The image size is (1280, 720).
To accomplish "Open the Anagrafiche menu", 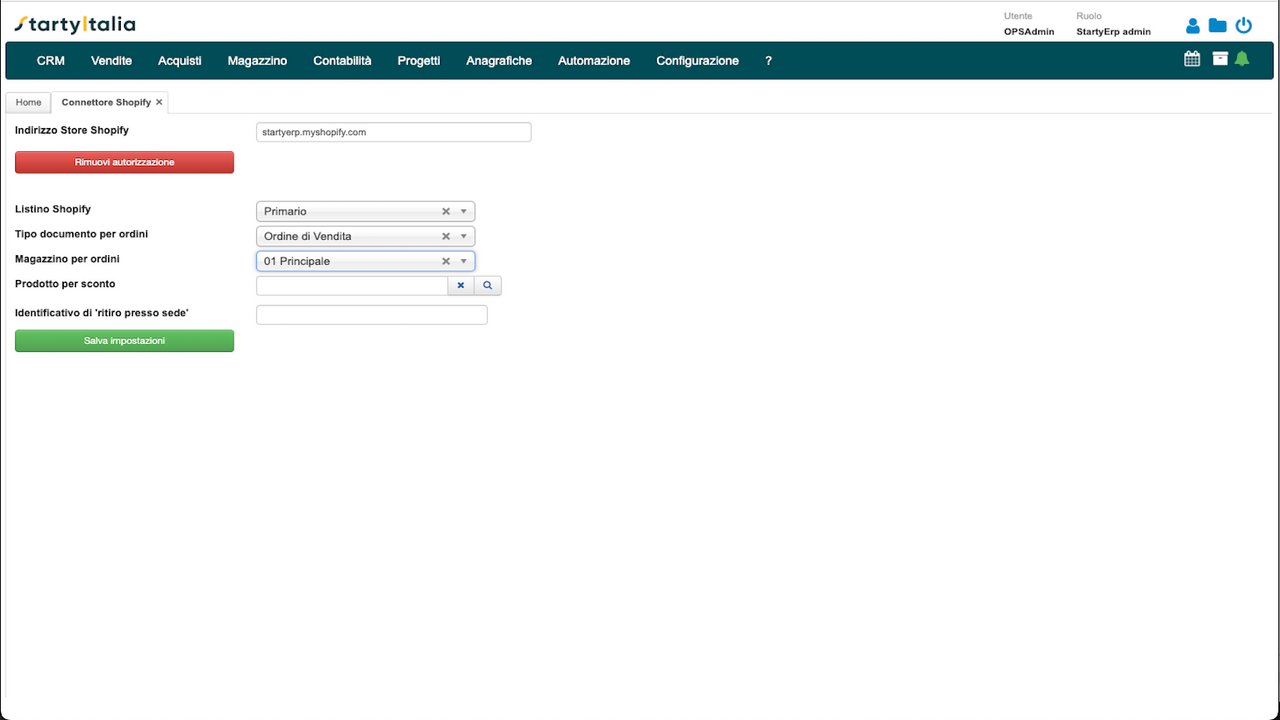I will coord(499,60).
